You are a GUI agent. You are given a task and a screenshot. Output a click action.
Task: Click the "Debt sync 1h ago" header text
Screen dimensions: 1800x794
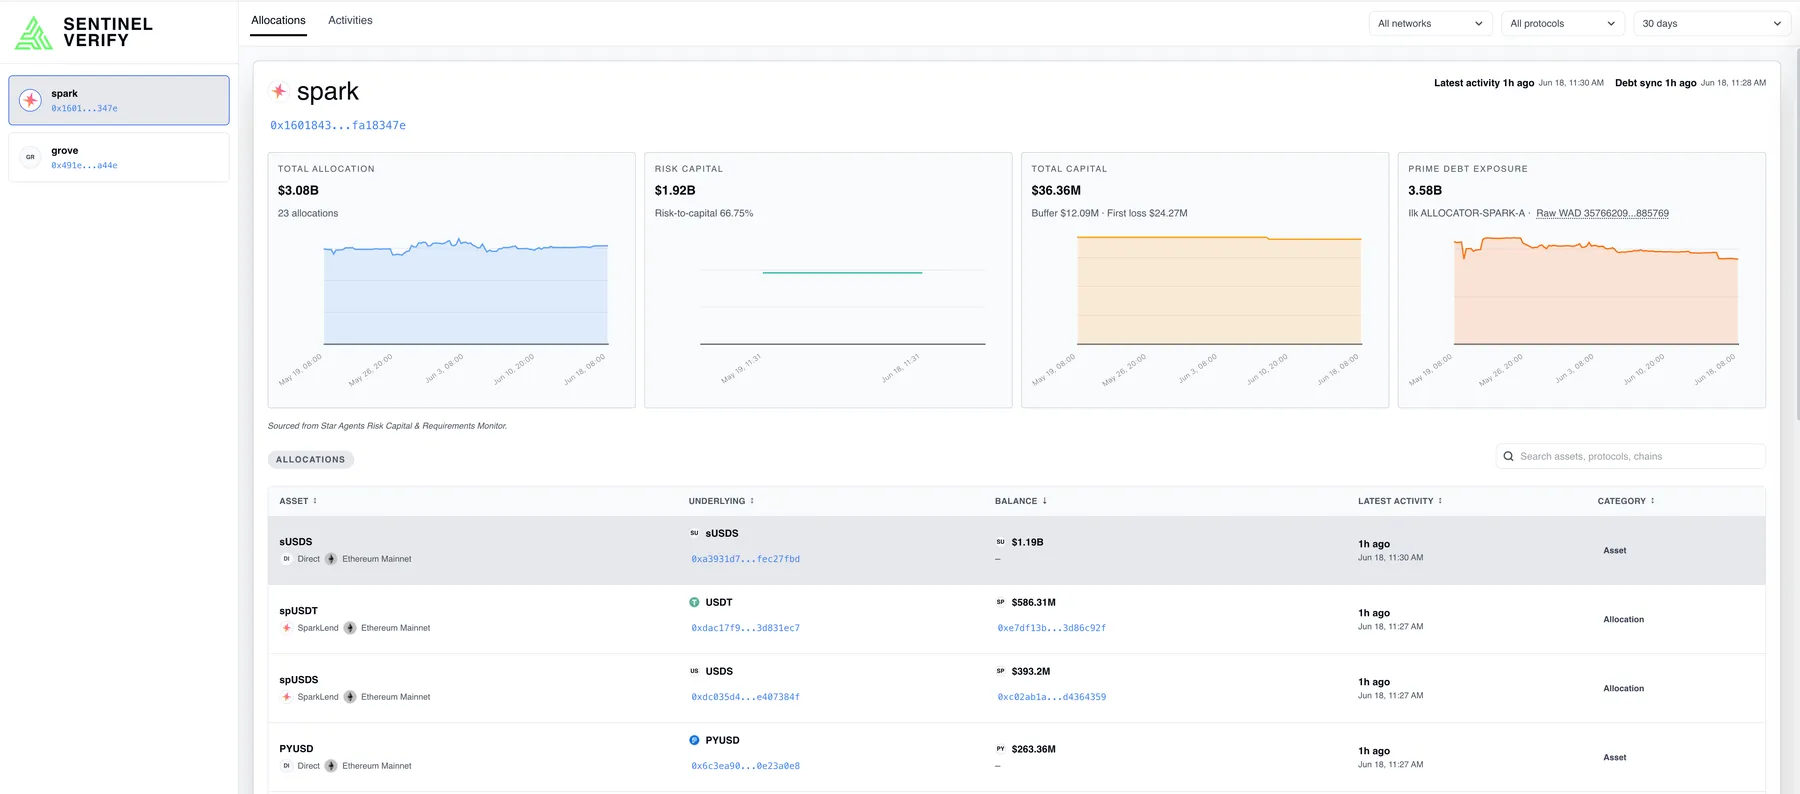pos(1656,83)
